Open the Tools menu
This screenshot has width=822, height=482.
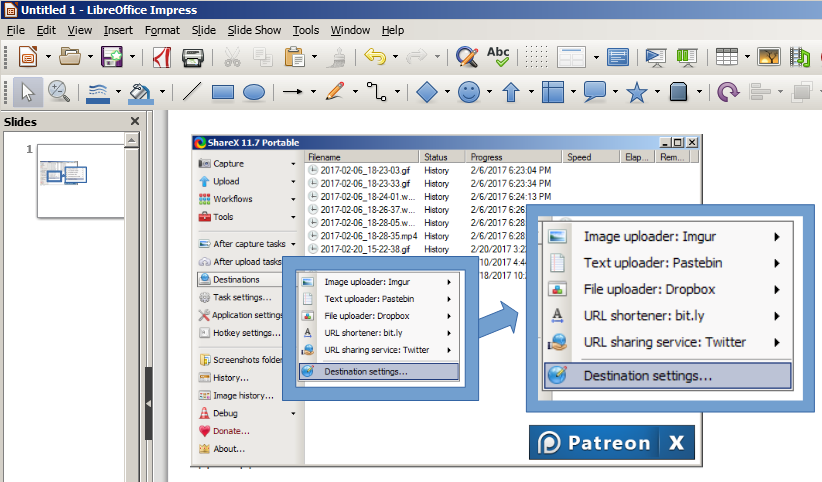(x=306, y=30)
